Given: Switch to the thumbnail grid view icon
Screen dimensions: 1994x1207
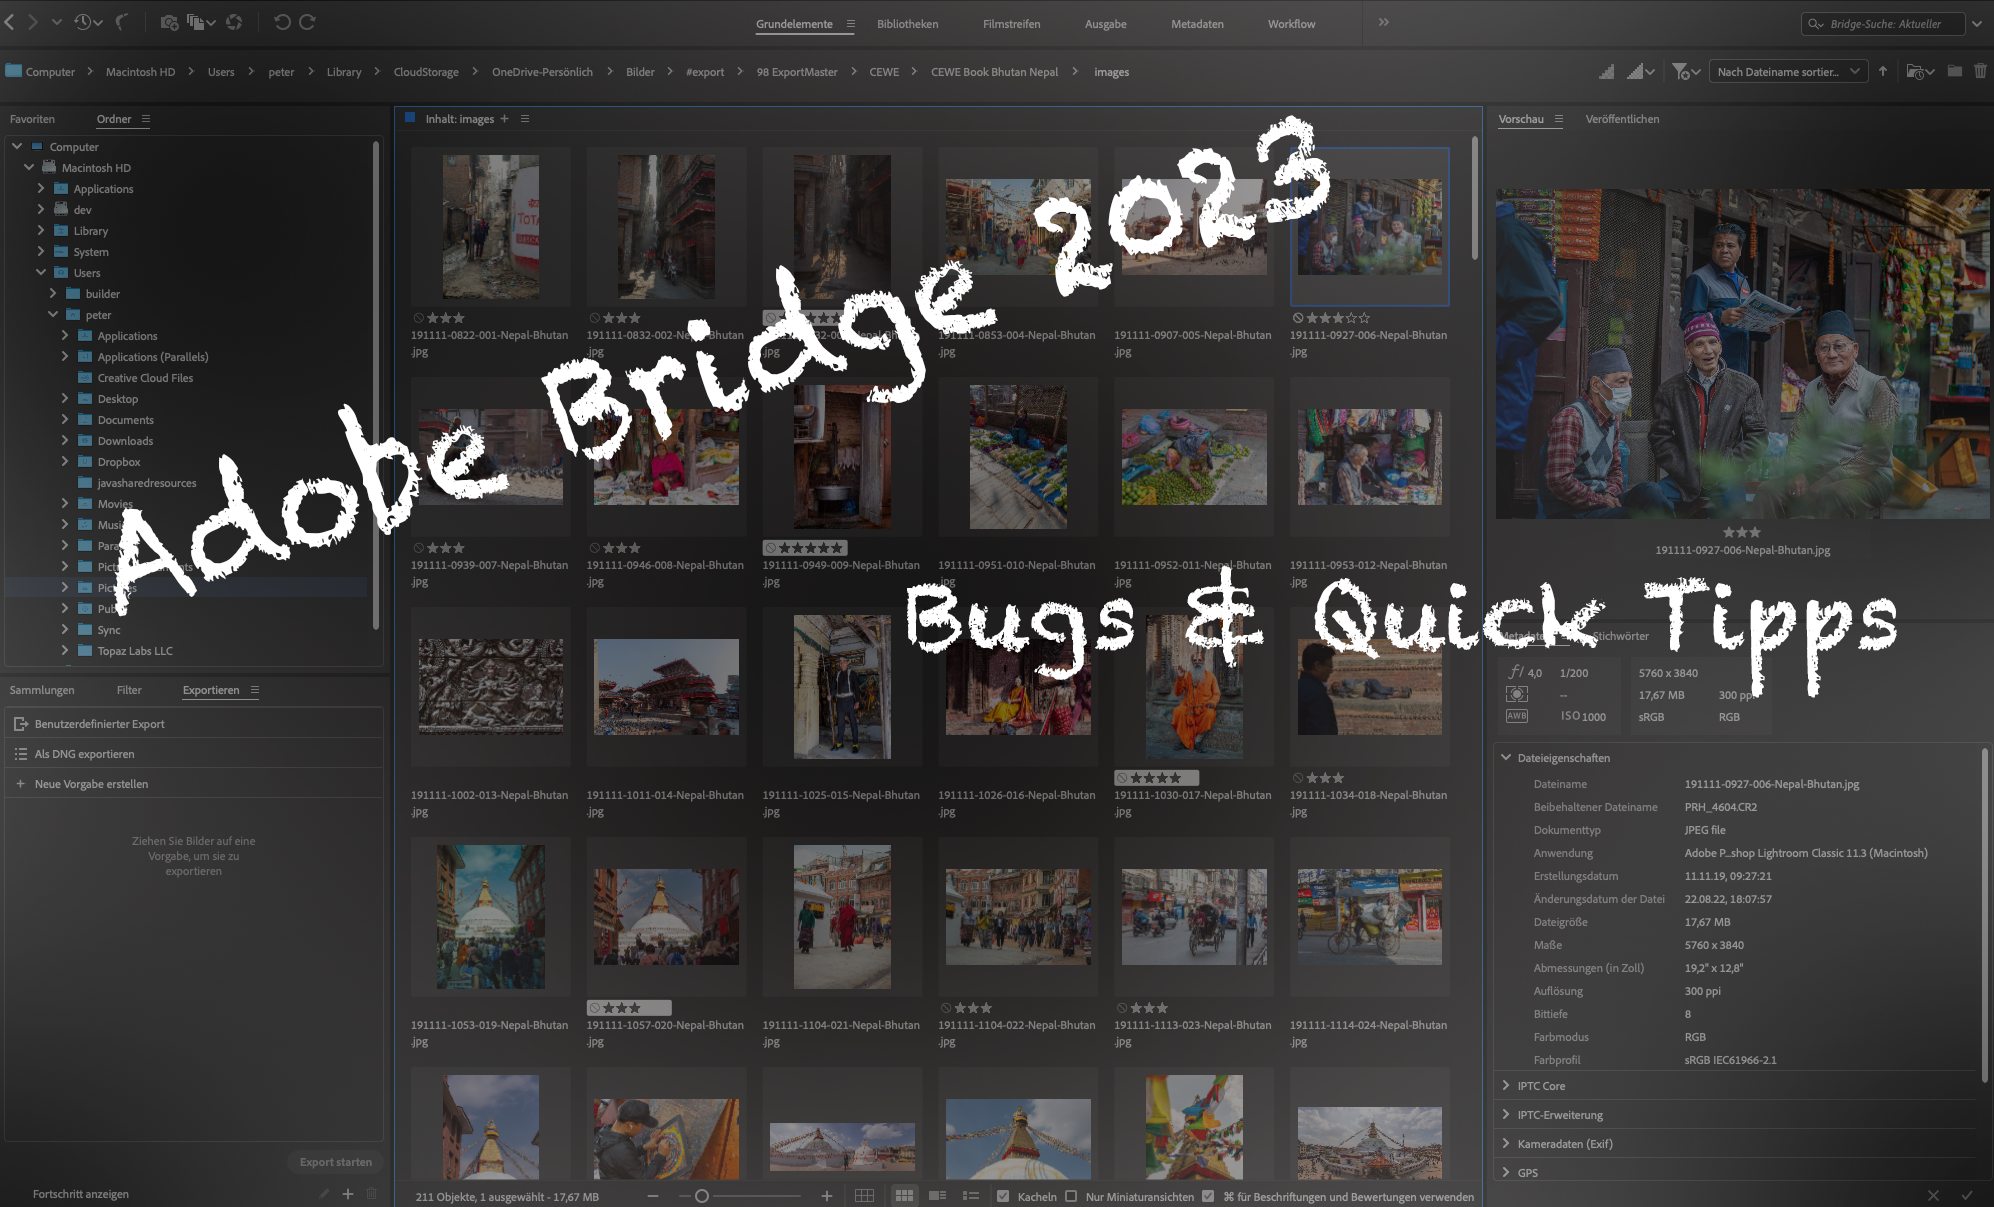Looking at the screenshot, I should [x=904, y=1196].
